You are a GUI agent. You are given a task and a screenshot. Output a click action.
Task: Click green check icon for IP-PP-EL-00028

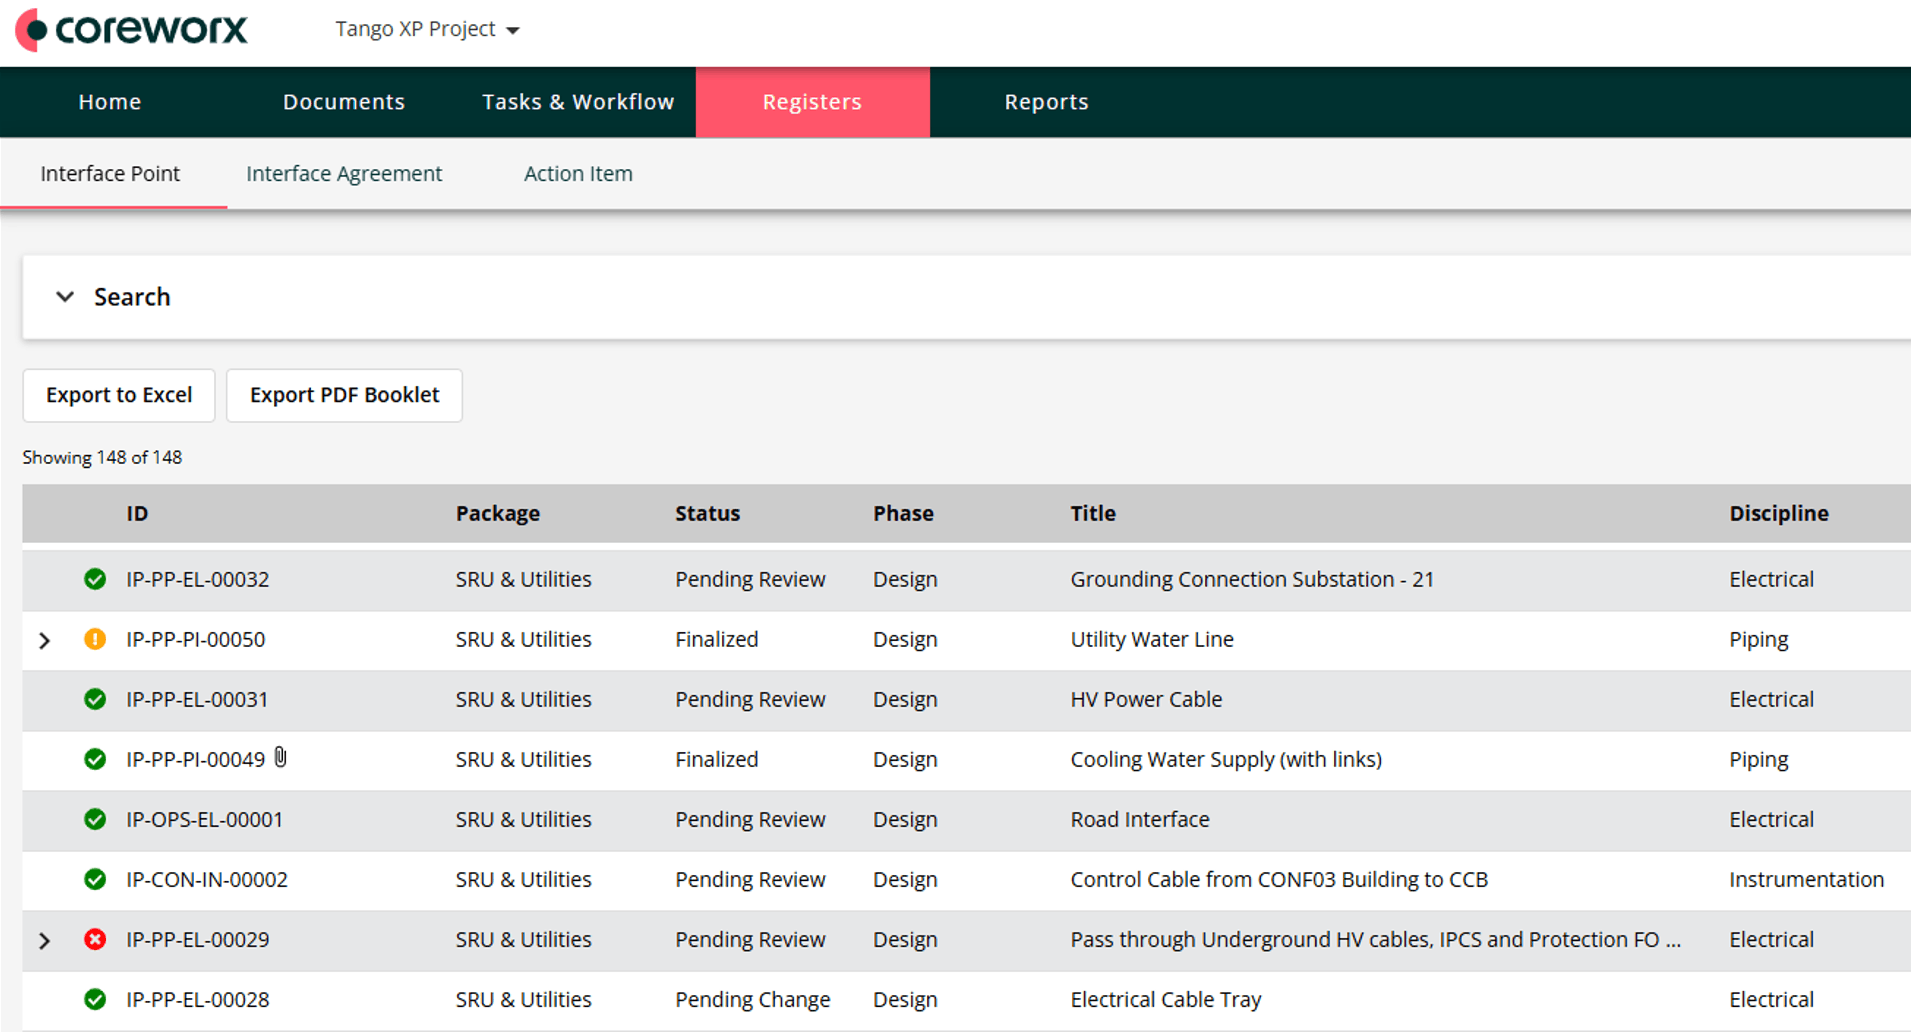coord(95,999)
